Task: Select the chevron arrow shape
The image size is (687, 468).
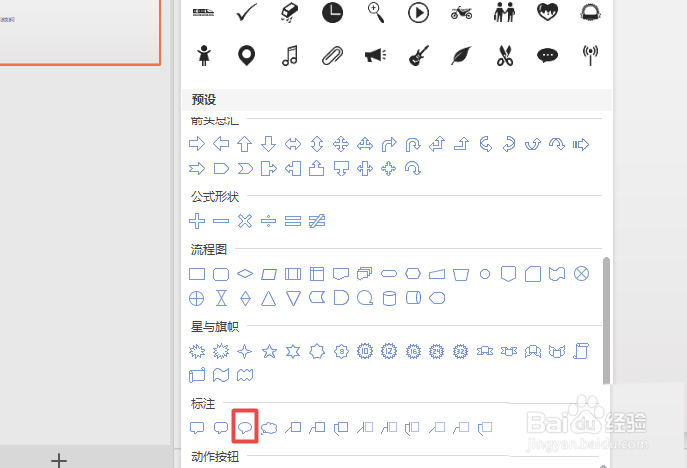Action: [x=245, y=168]
